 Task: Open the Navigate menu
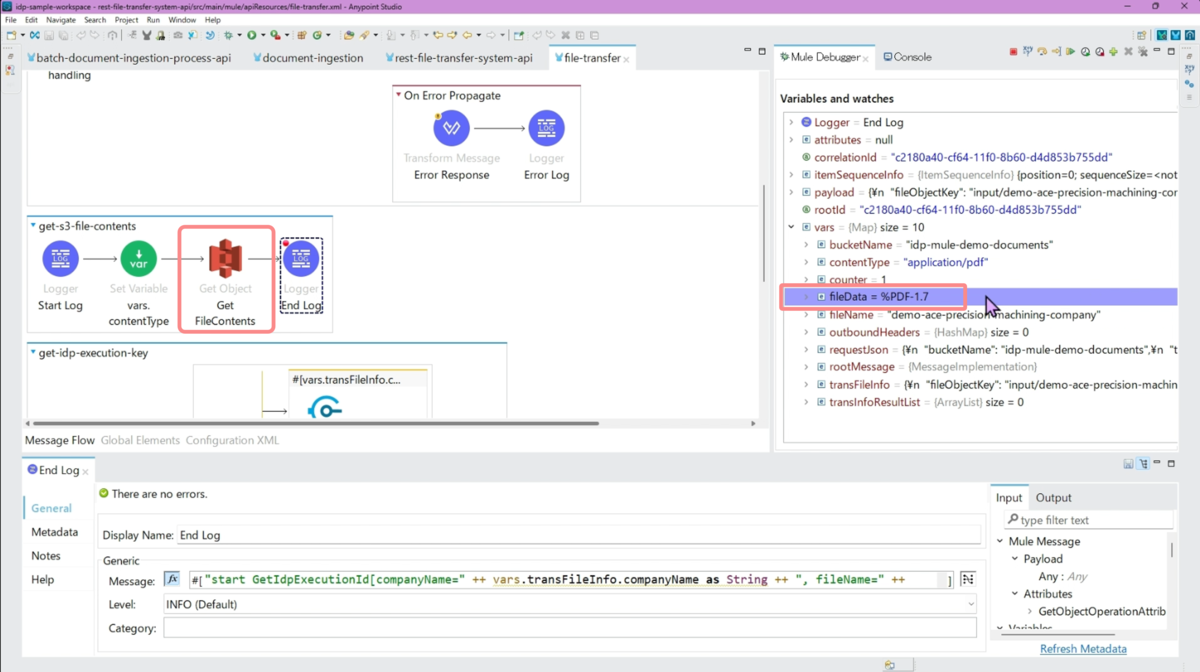tap(60, 20)
